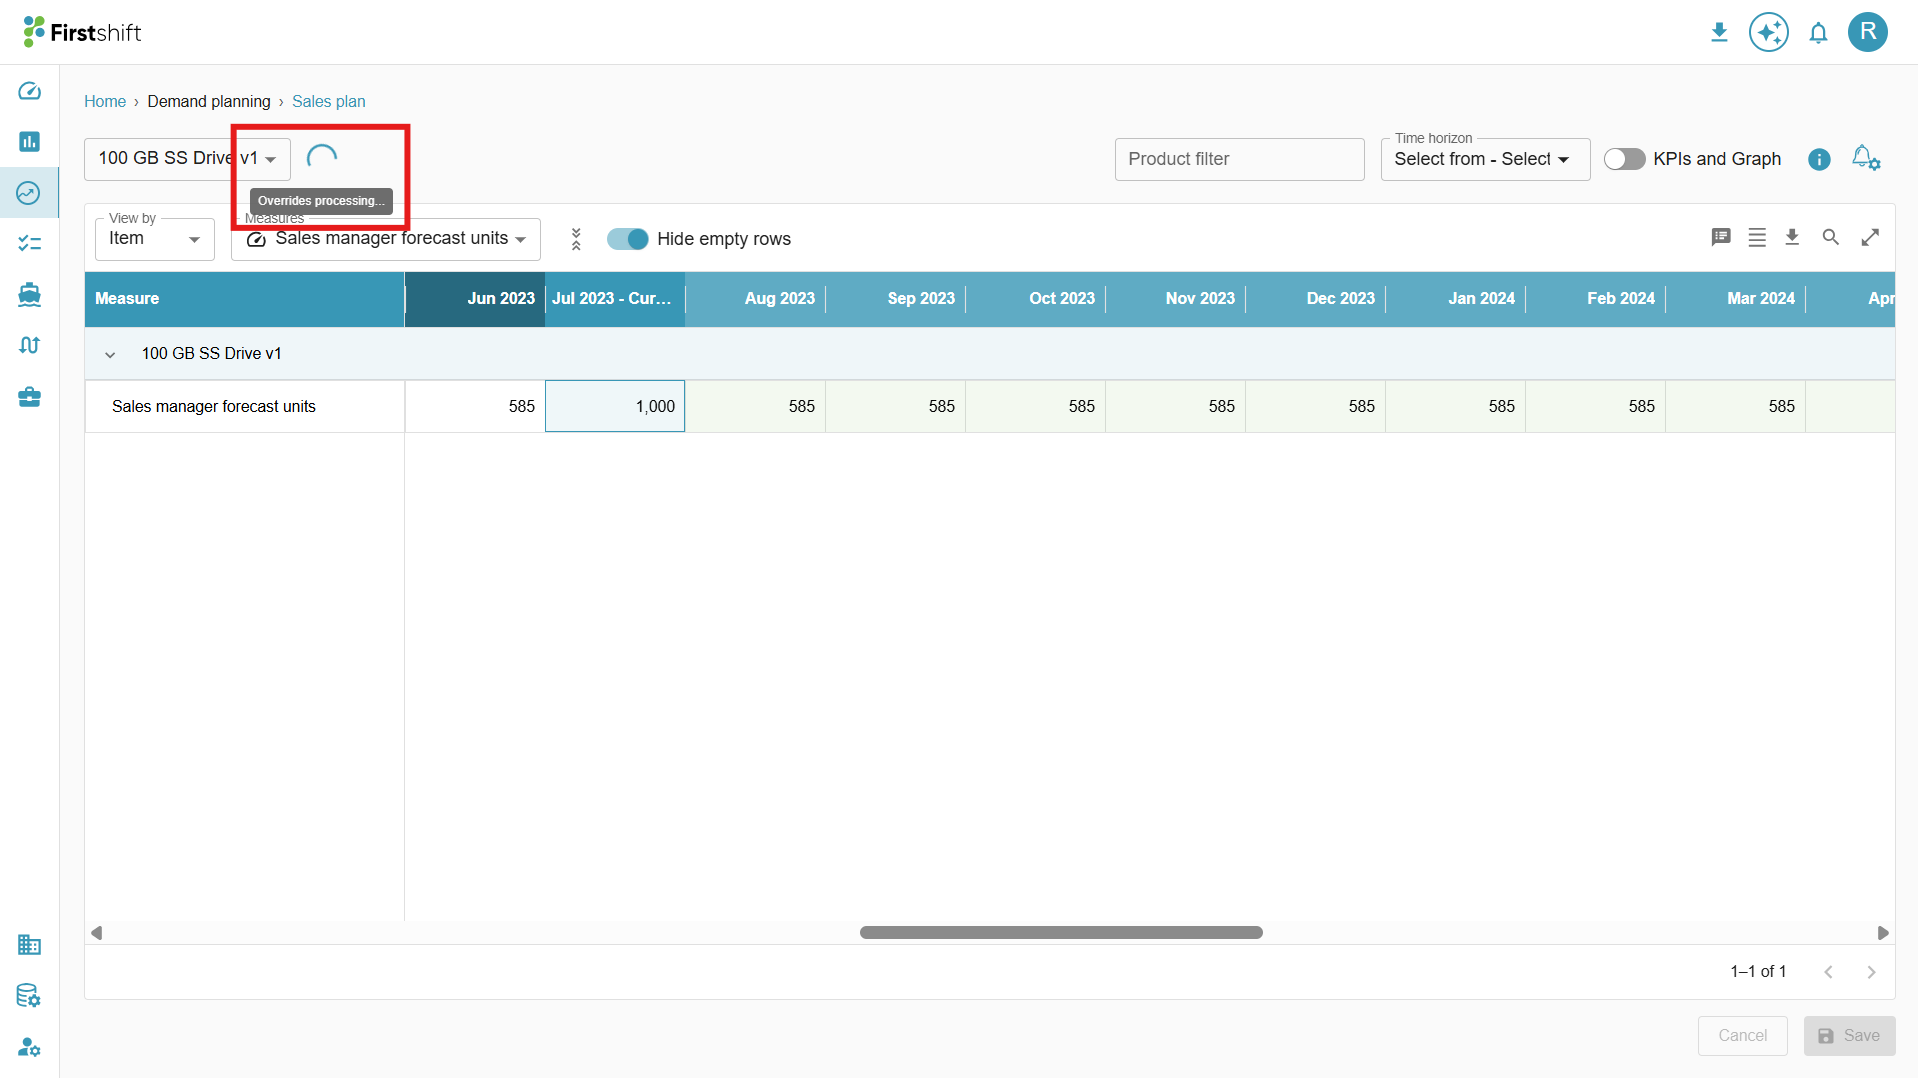
Task: Click the Product filter field
Action: (x=1239, y=159)
